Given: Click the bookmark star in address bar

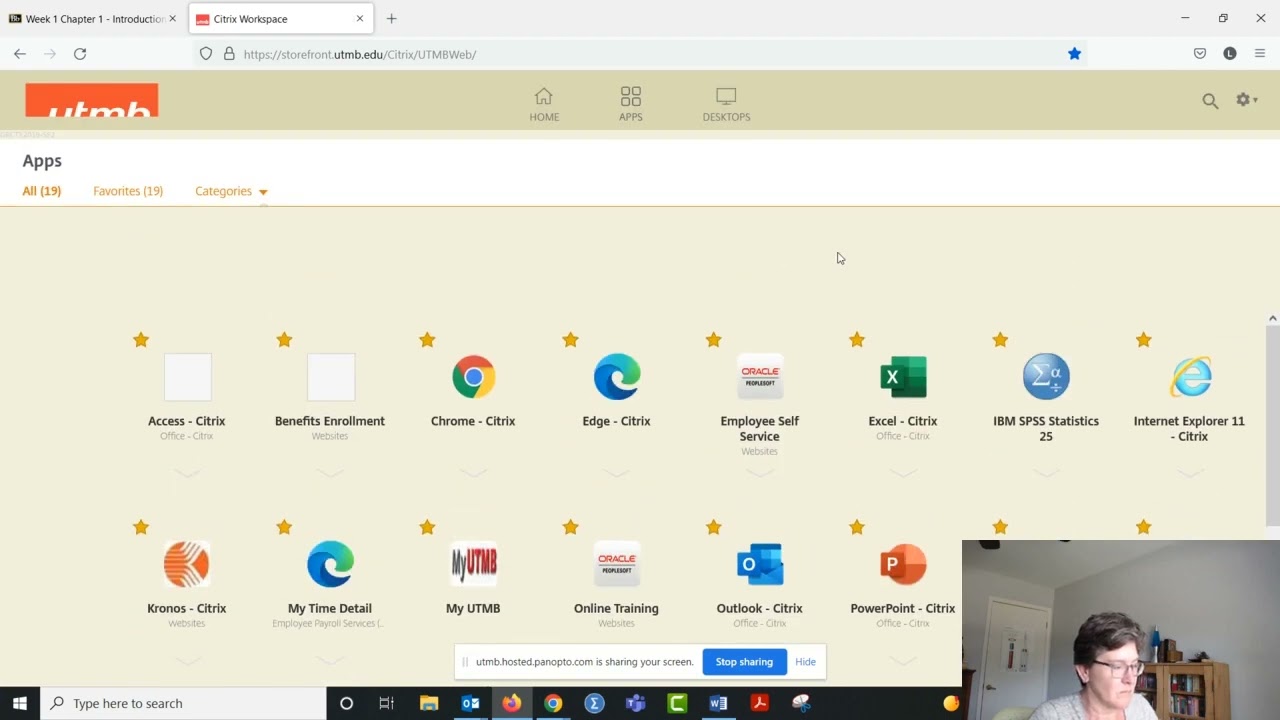Looking at the screenshot, I should [1074, 54].
